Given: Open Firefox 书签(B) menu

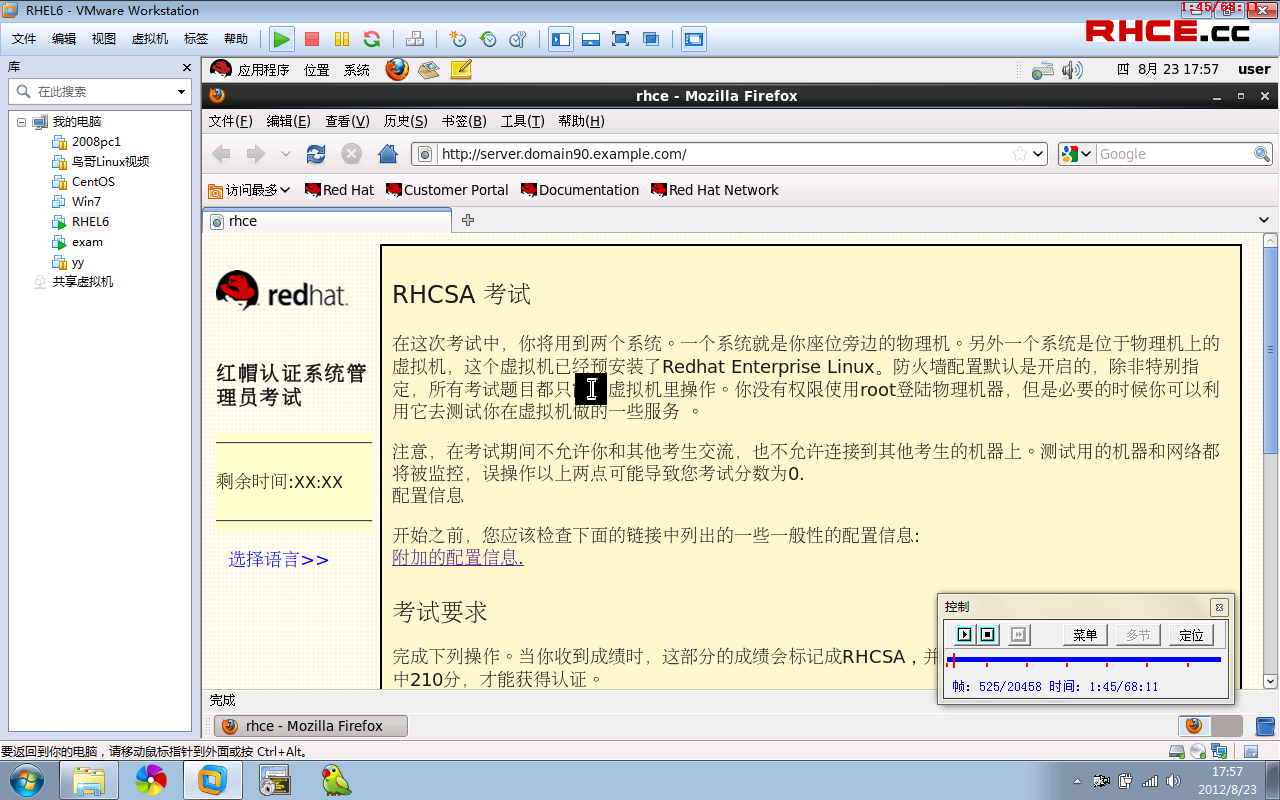Looking at the screenshot, I should point(464,121).
